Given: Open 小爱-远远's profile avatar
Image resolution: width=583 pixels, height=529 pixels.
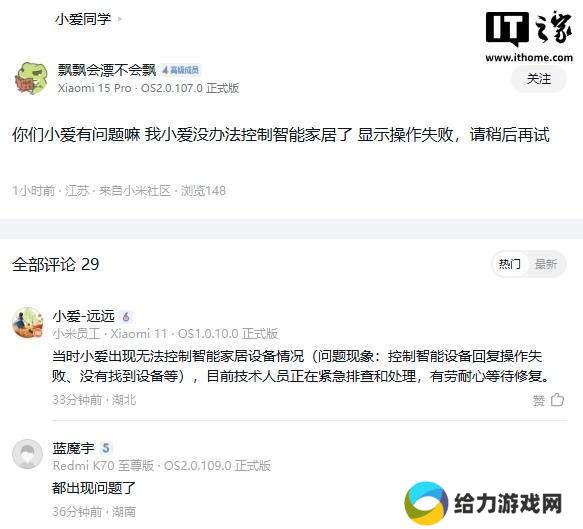Looking at the screenshot, I should coord(28,322).
